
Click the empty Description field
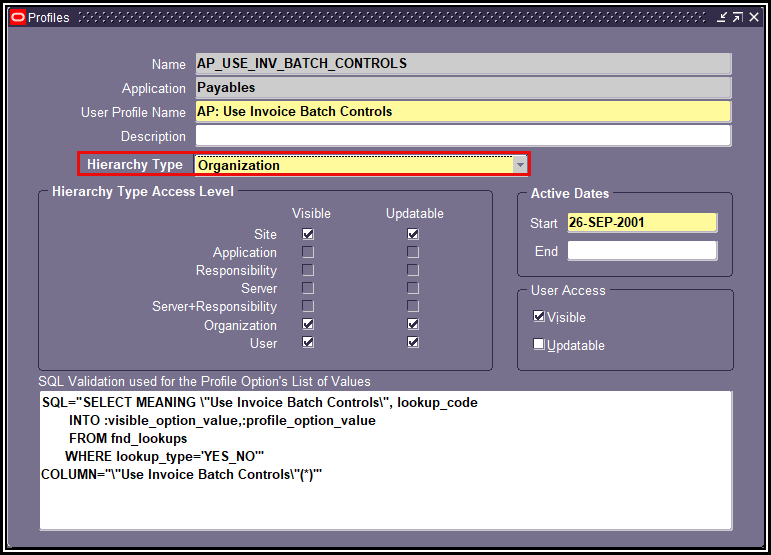pyautogui.click(x=463, y=136)
